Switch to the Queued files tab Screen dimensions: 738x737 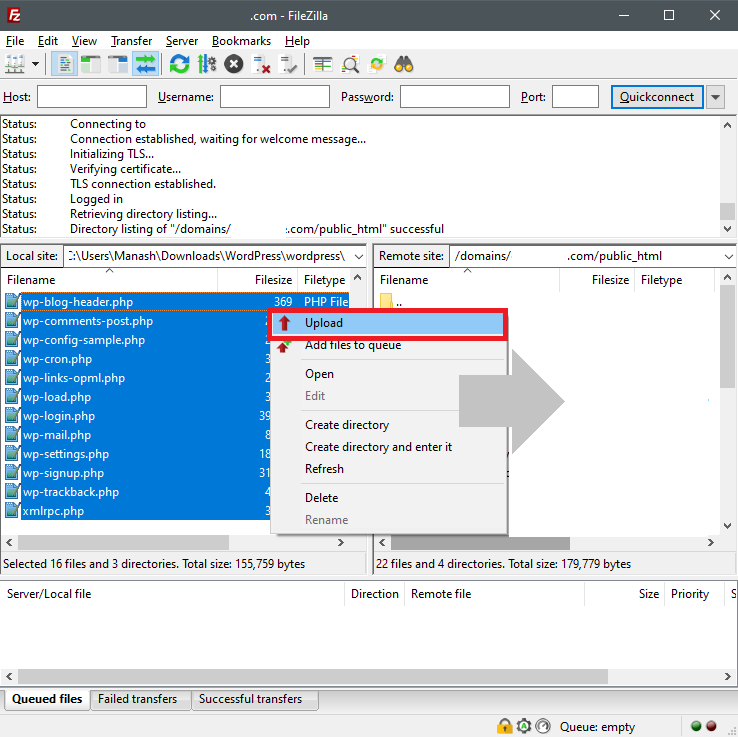[x=47, y=699]
